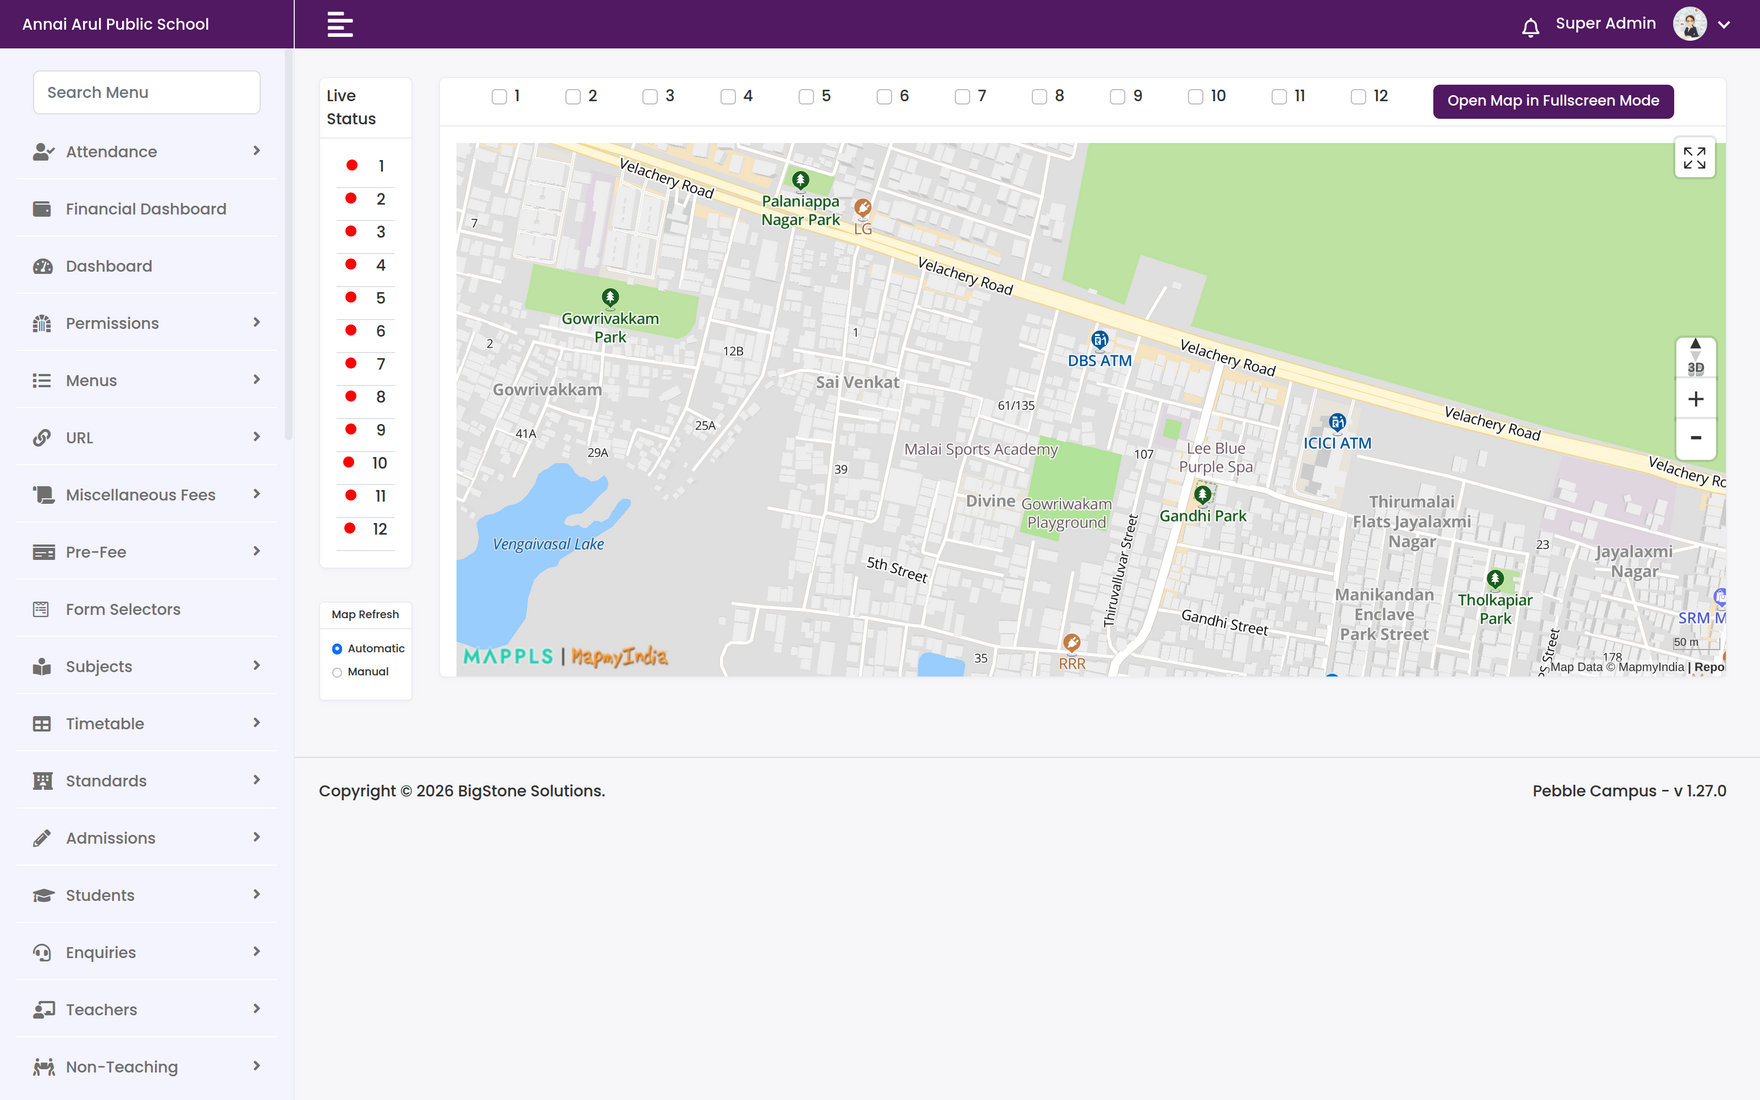Click the map fullscreen expand icon
This screenshot has height=1100, width=1760.
1694,158
